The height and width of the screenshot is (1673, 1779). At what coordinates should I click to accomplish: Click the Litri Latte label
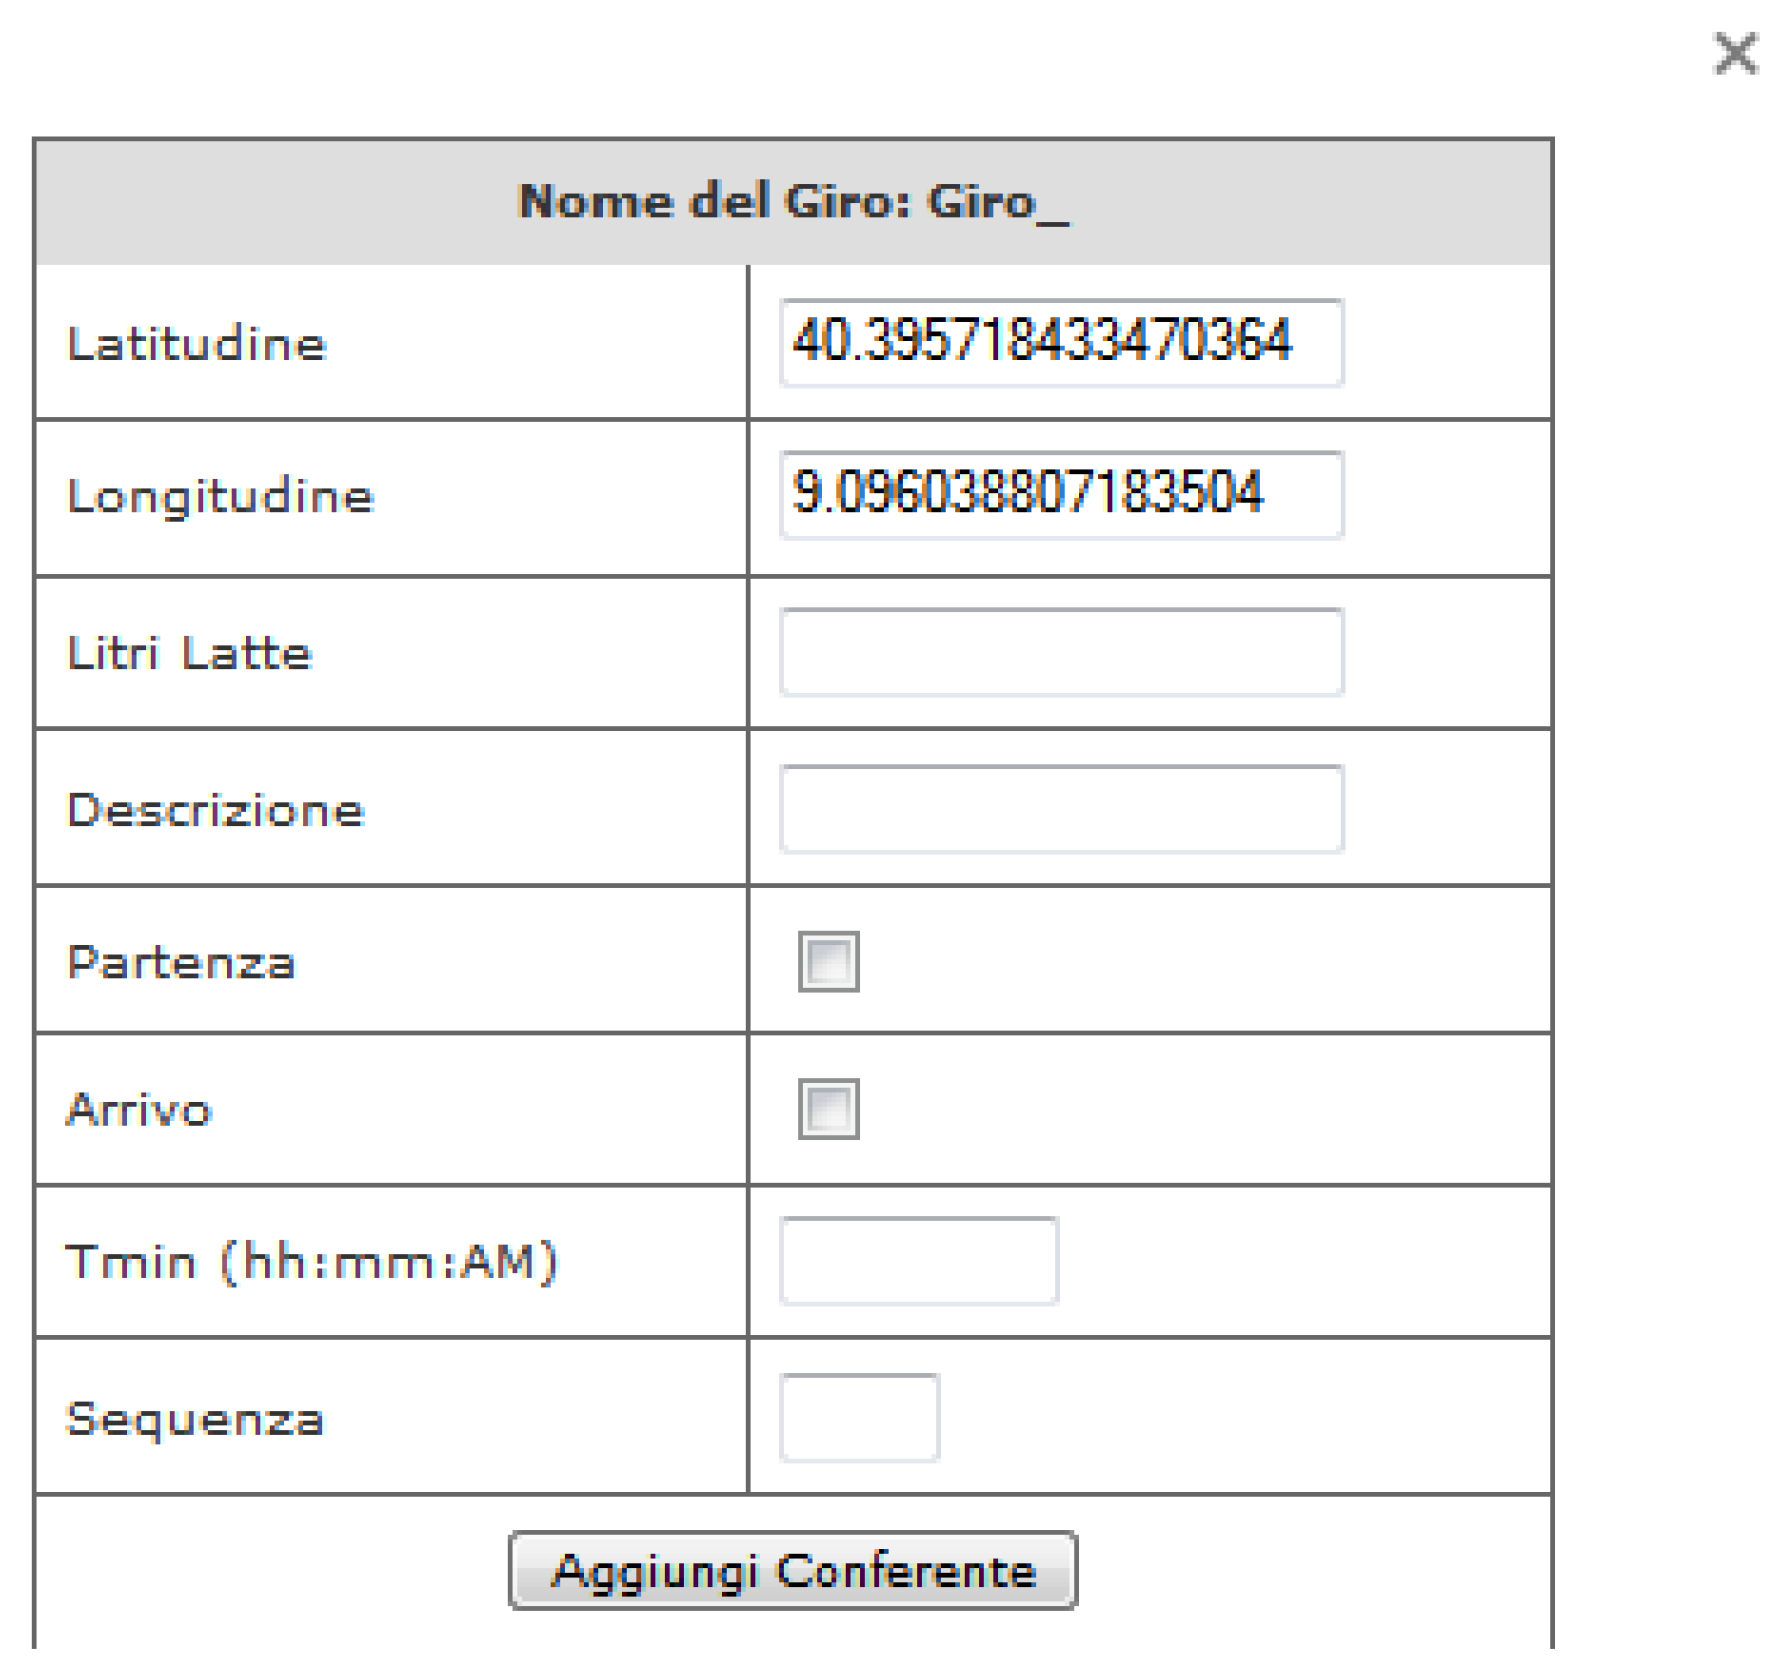[x=190, y=653]
